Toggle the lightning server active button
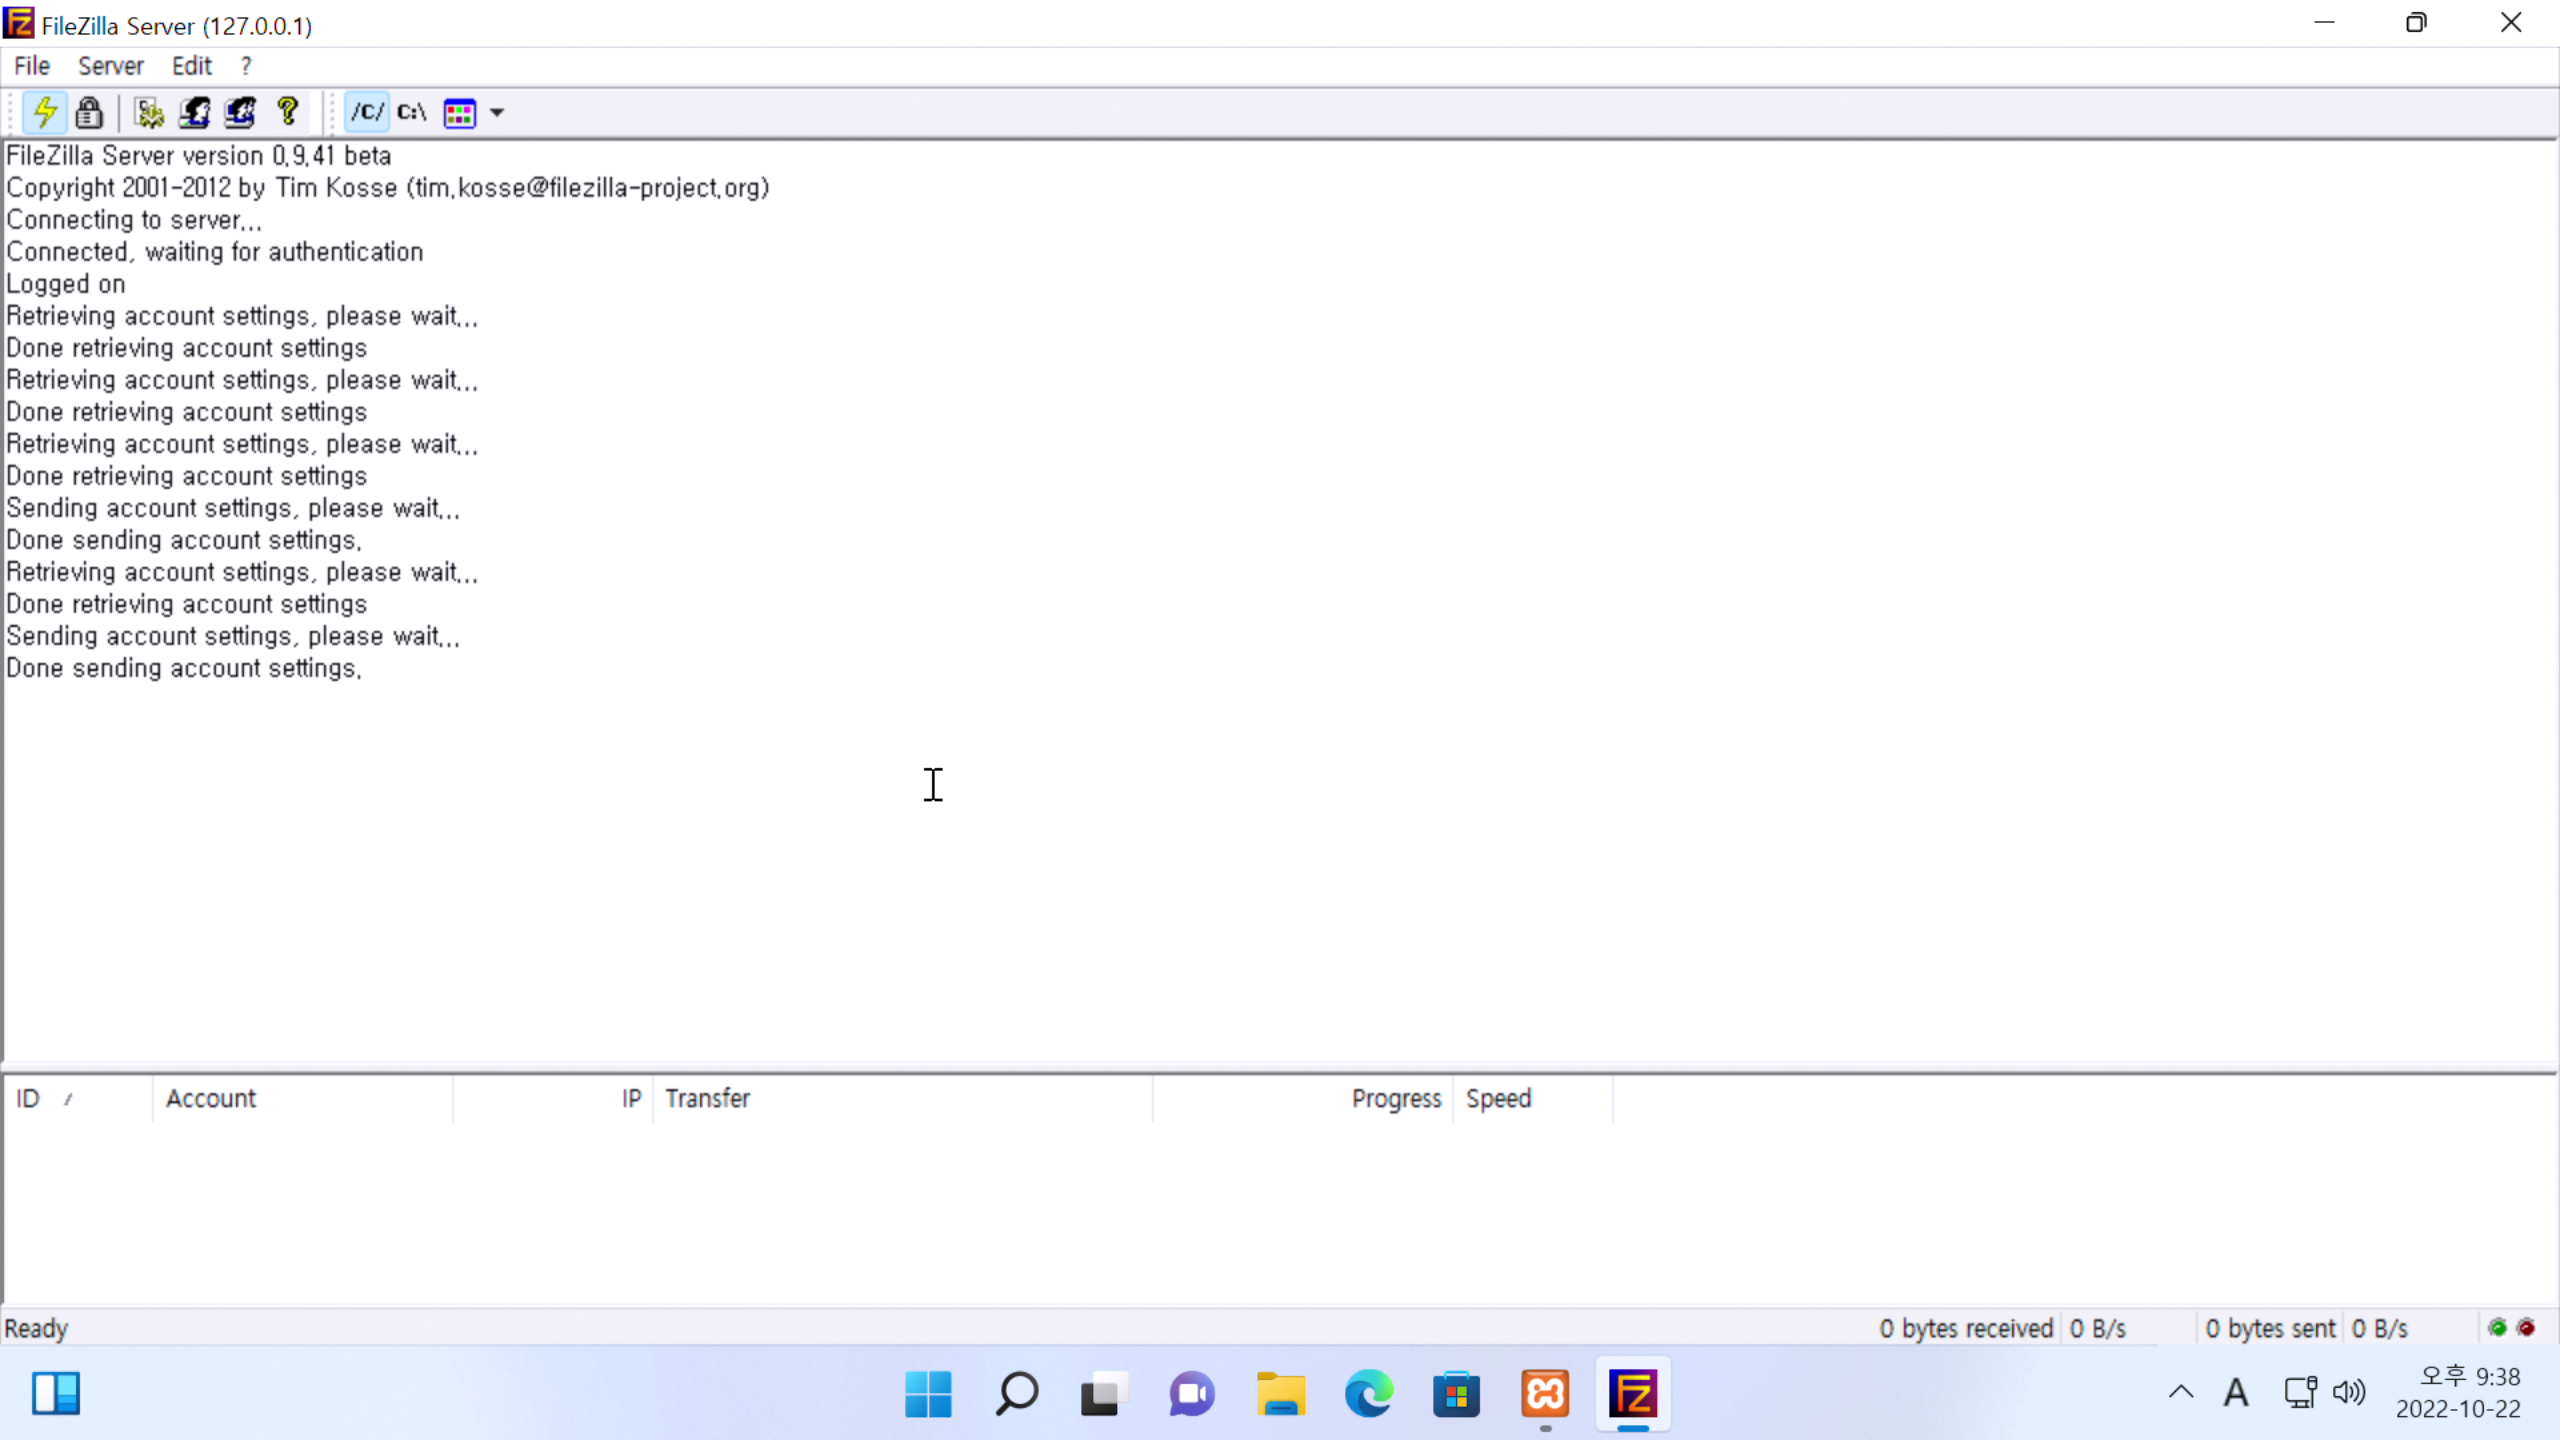Viewport: 2560px width, 1440px height. click(45, 112)
